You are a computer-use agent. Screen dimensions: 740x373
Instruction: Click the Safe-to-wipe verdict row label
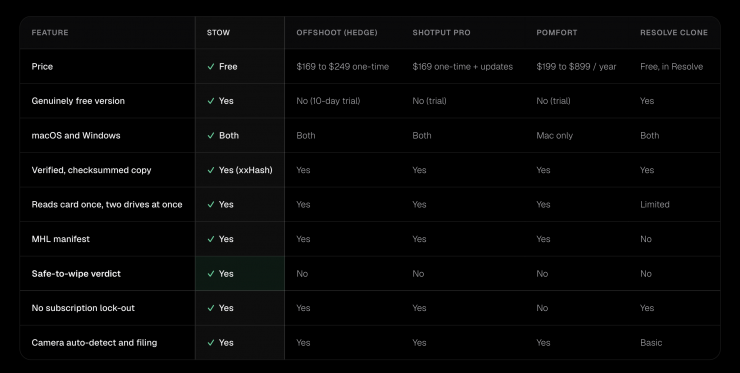(x=76, y=274)
